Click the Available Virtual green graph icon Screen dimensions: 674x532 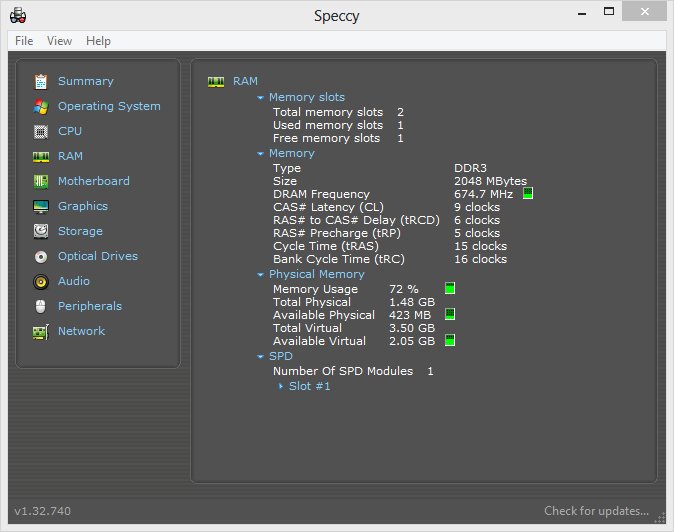click(450, 340)
